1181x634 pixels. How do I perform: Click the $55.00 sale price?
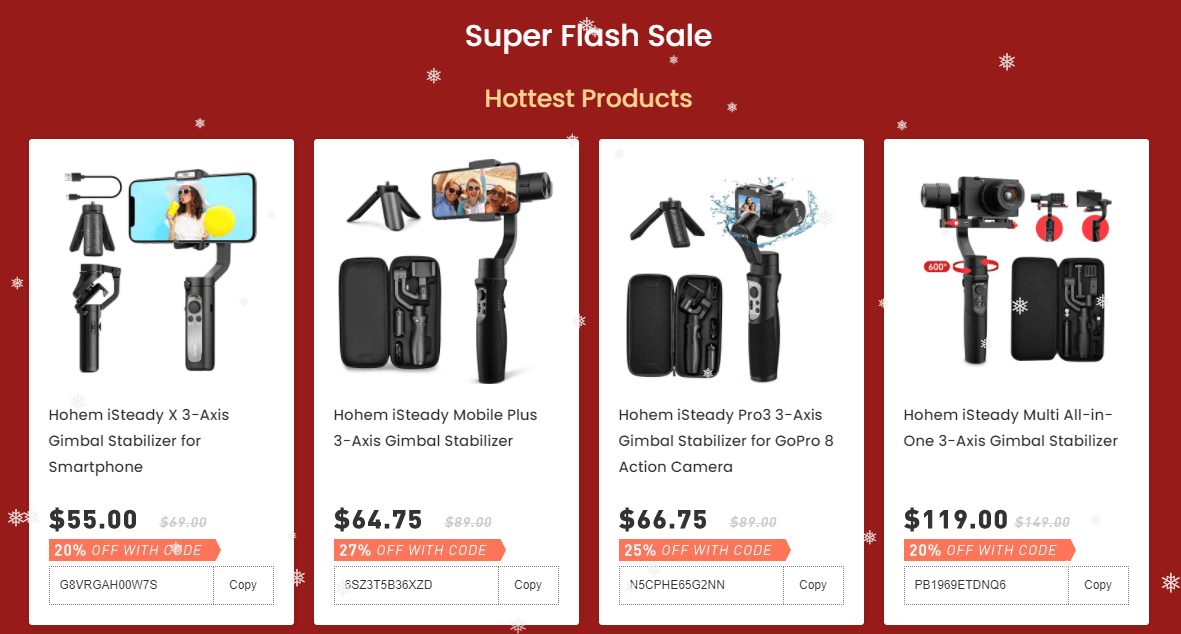pos(93,520)
